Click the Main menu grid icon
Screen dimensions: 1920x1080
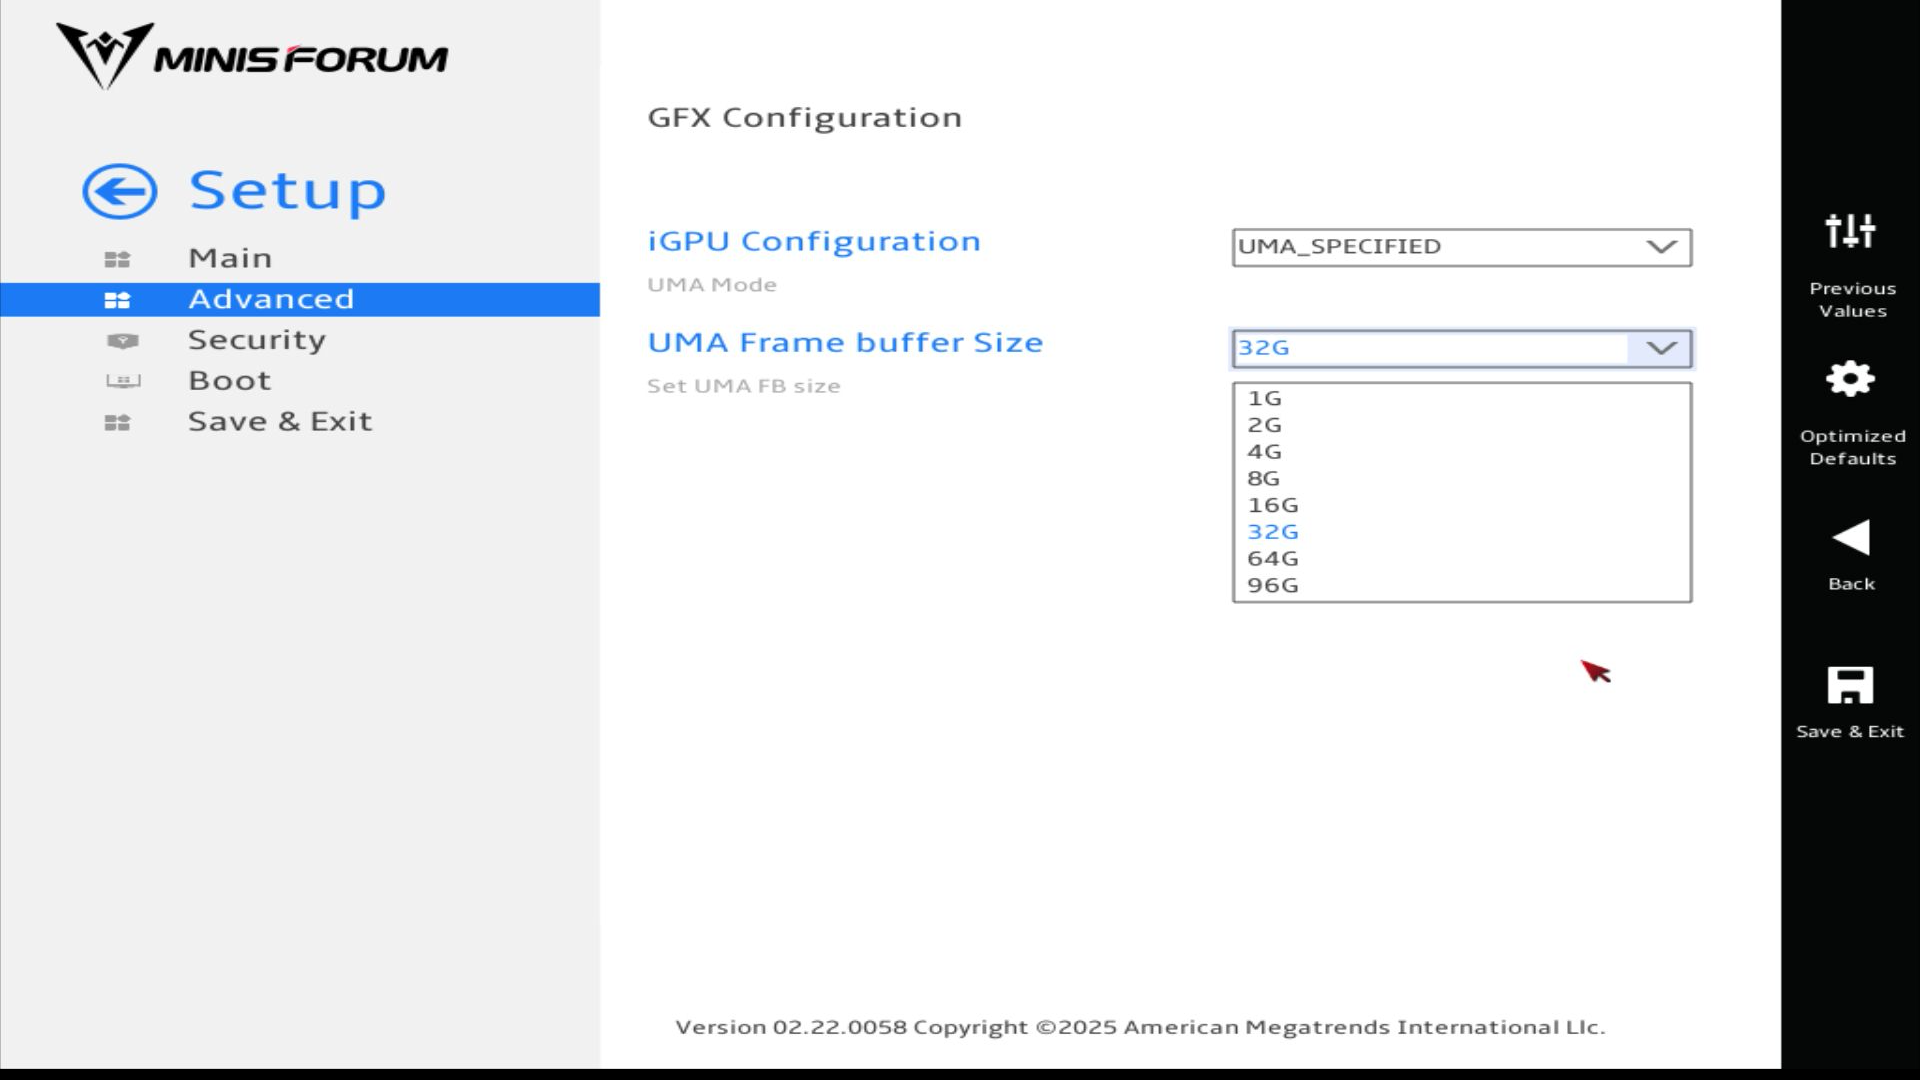pos(117,259)
